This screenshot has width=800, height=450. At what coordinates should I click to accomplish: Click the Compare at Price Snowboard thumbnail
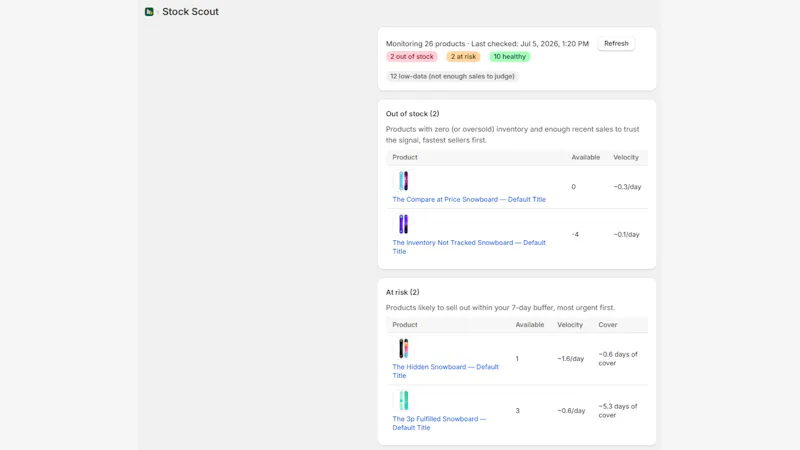403,181
